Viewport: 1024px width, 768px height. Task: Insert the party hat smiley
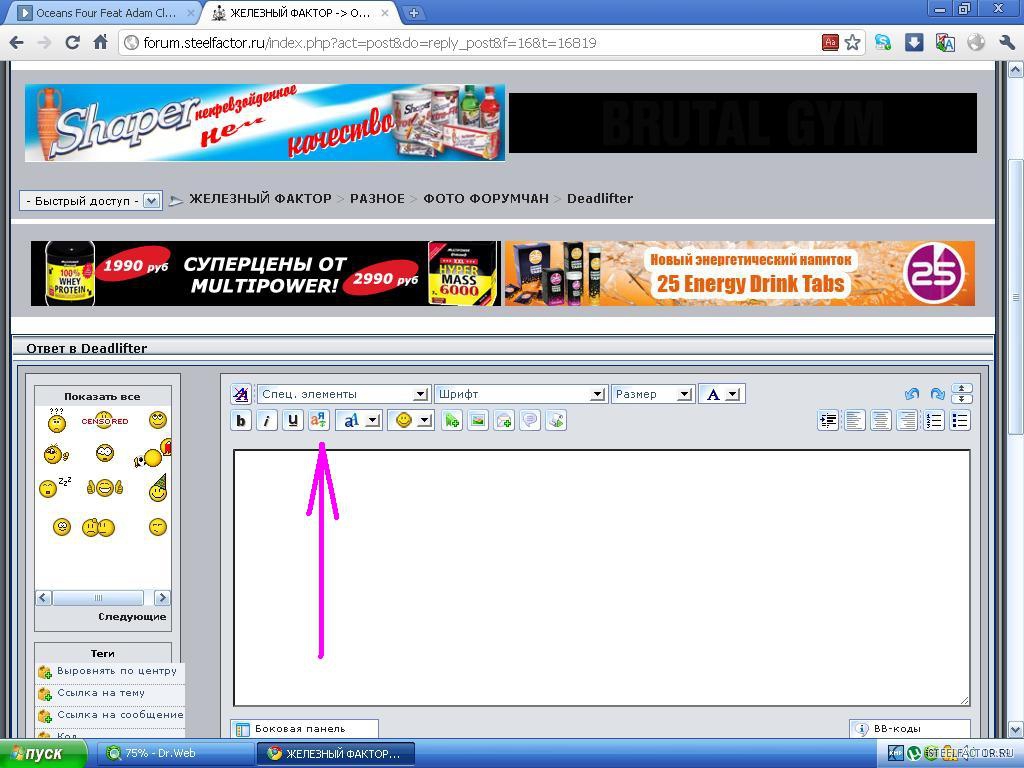(x=157, y=488)
